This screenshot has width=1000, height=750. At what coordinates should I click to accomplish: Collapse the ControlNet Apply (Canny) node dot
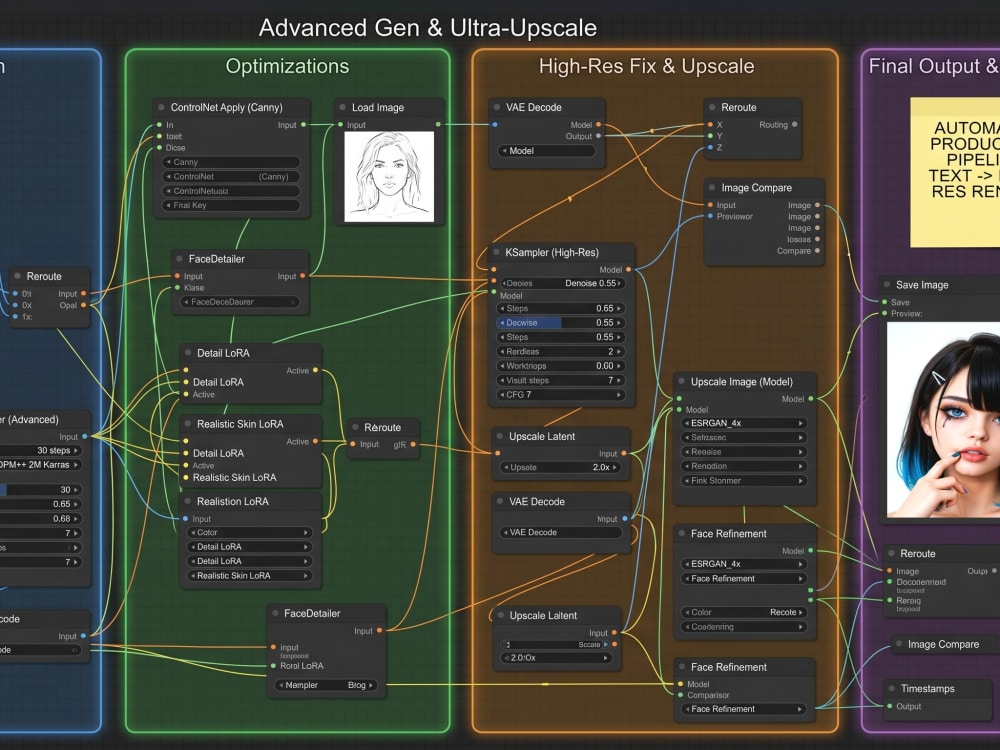161,108
